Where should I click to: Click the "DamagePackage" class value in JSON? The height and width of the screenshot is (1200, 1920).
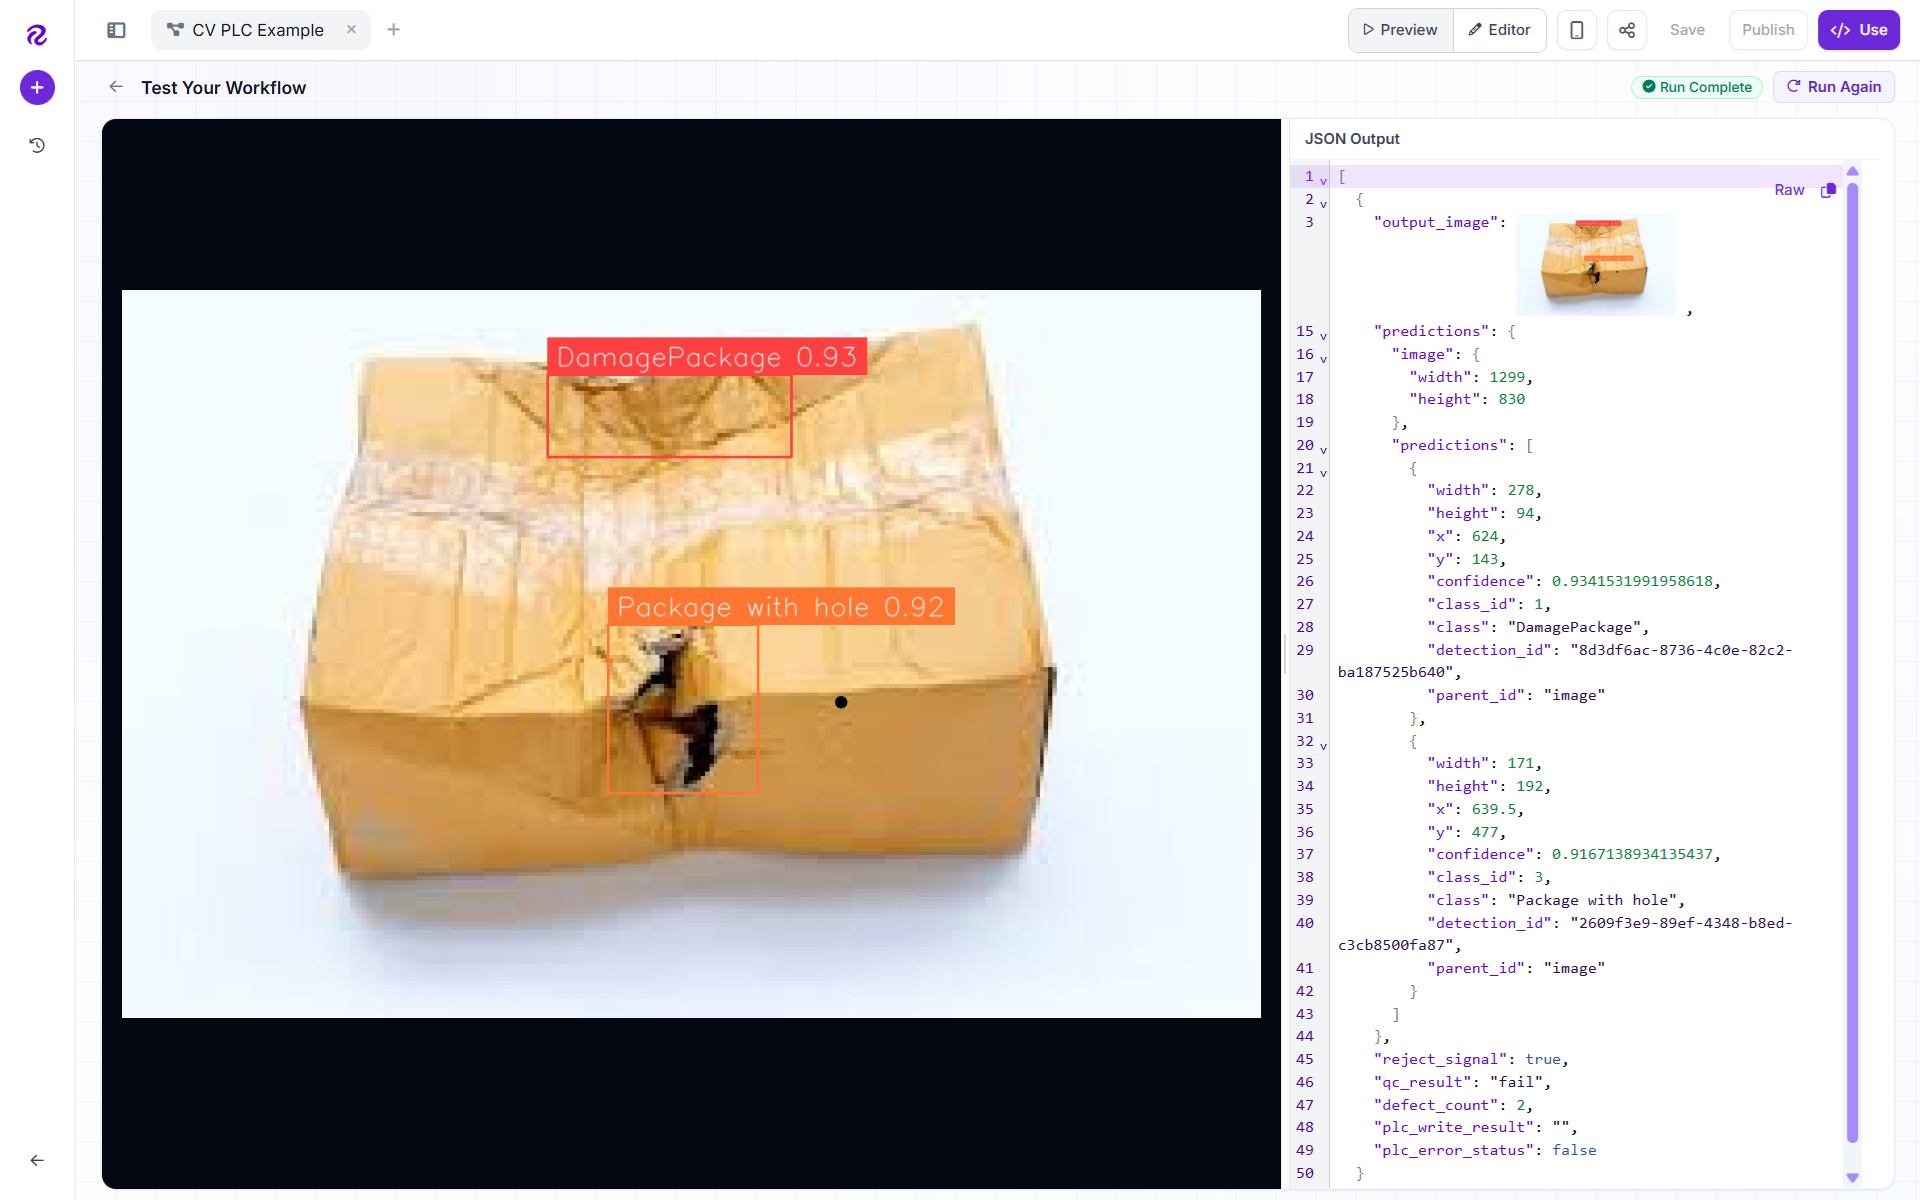click(x=1574, y=627)
